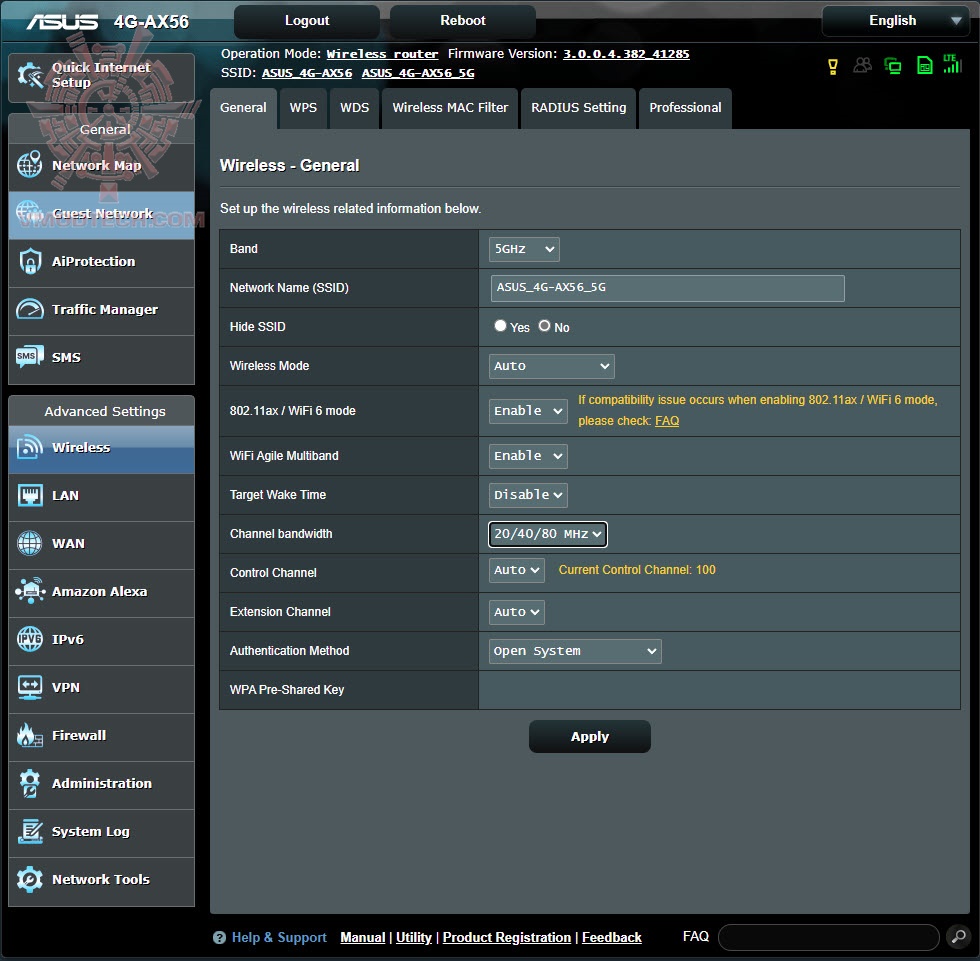Click the guest users status icon
The height and width of the screenshot is (961, 980).
pos(862,65)
